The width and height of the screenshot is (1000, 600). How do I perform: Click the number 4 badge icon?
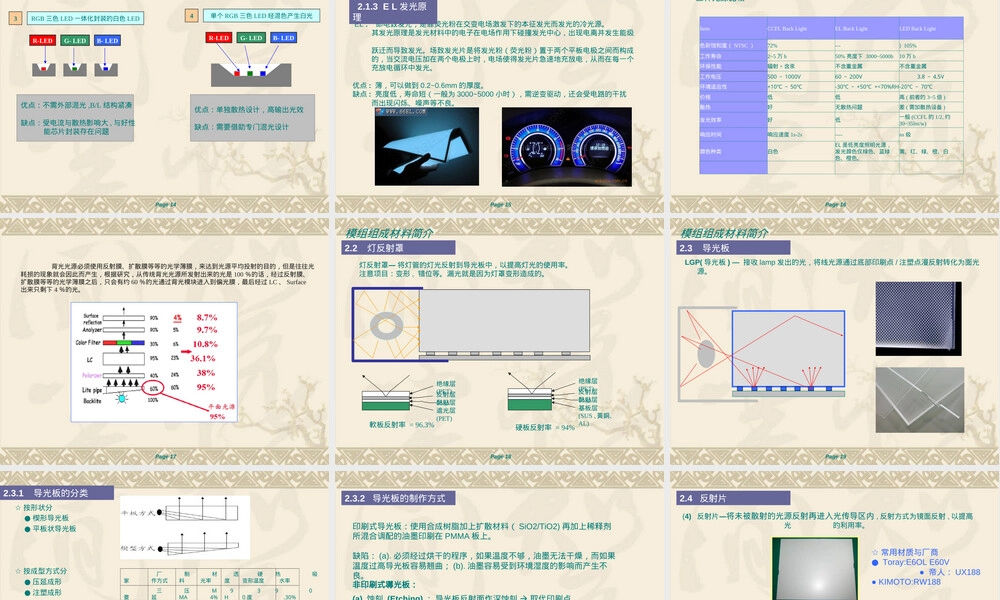[x=191, y=15]
